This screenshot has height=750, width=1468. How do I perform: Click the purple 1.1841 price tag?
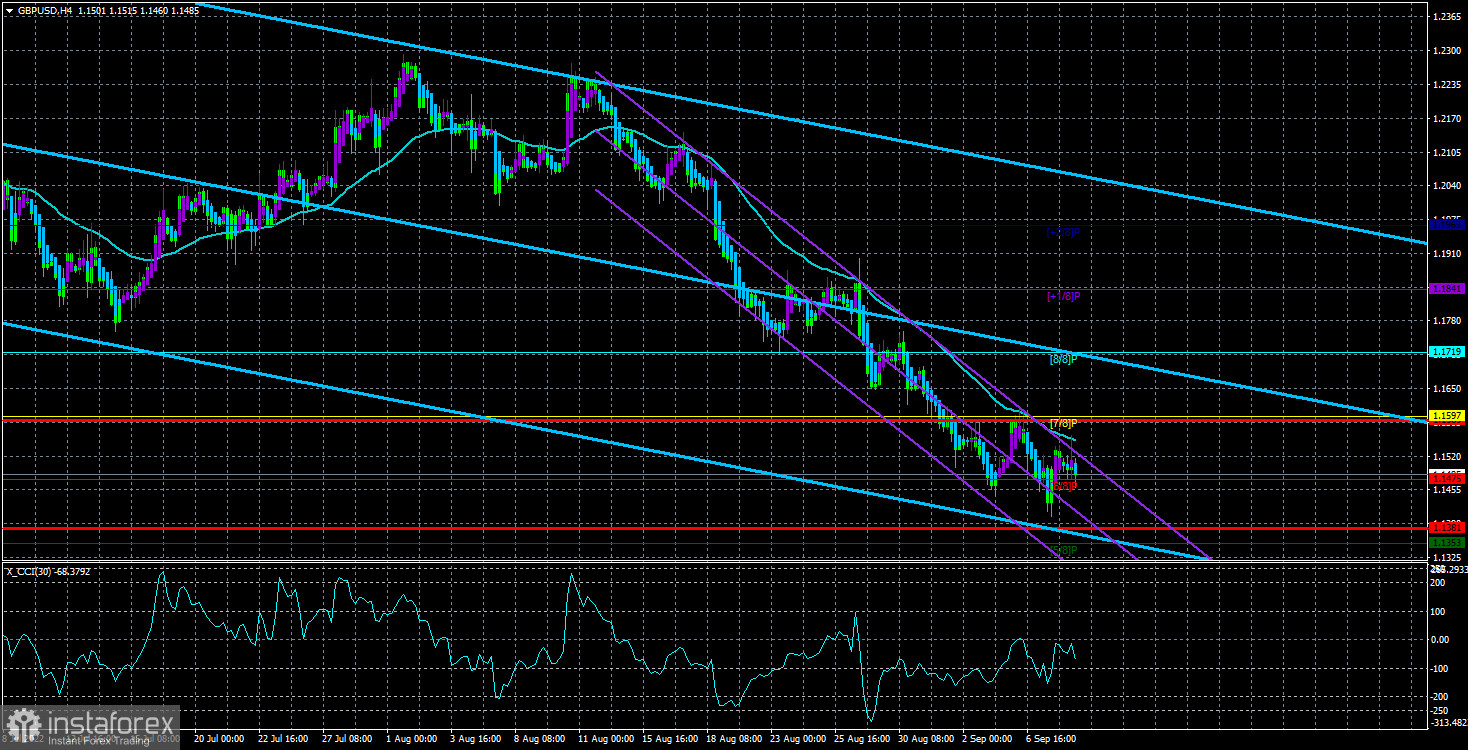point(1448,288)
